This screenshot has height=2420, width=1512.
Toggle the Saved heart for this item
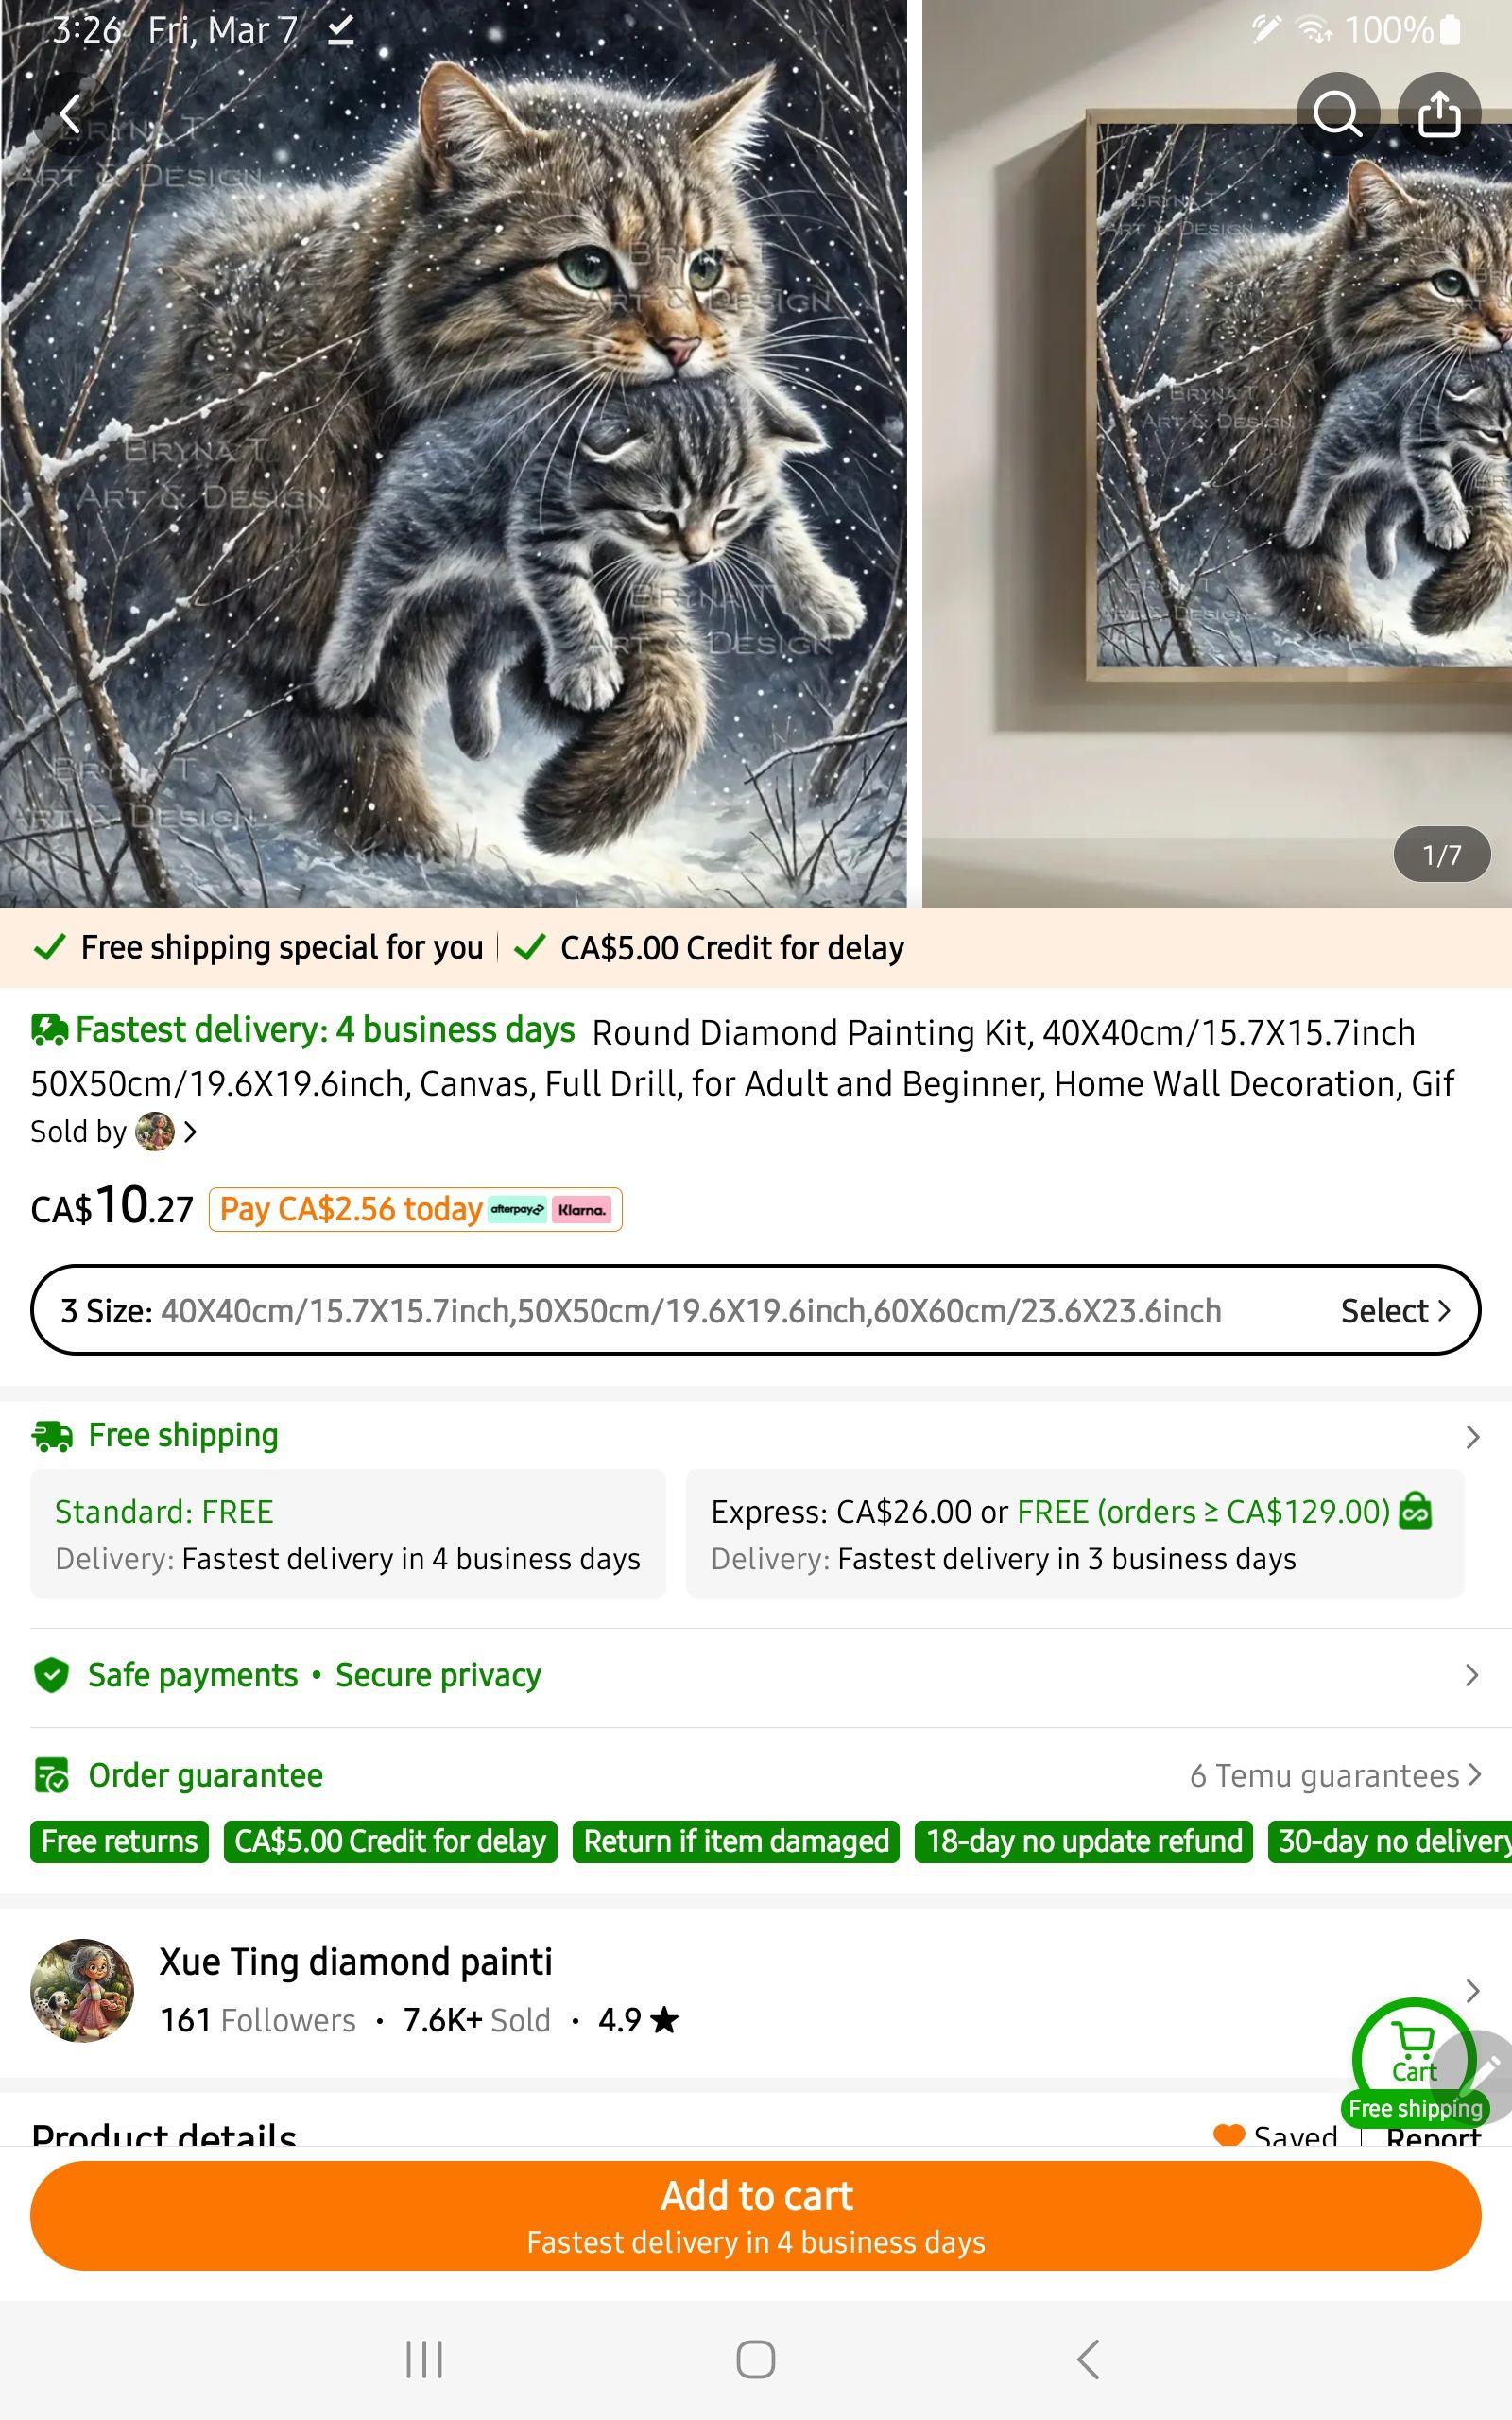click(1228, 2136)
